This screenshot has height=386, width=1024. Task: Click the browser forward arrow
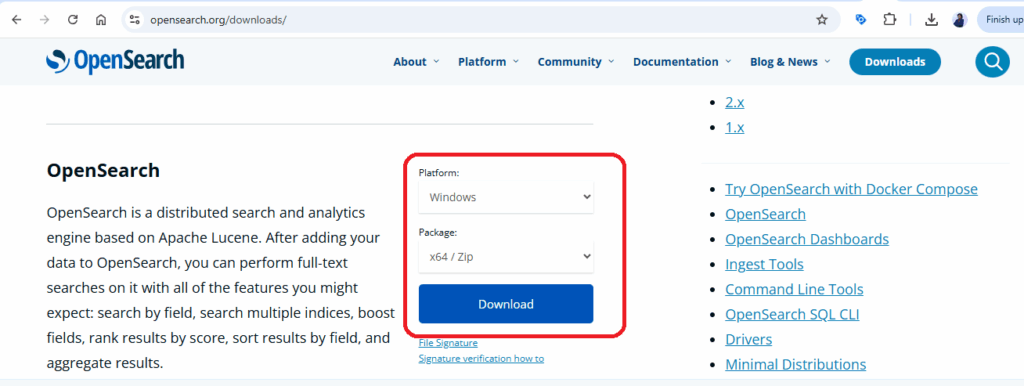tap(44, 20)
